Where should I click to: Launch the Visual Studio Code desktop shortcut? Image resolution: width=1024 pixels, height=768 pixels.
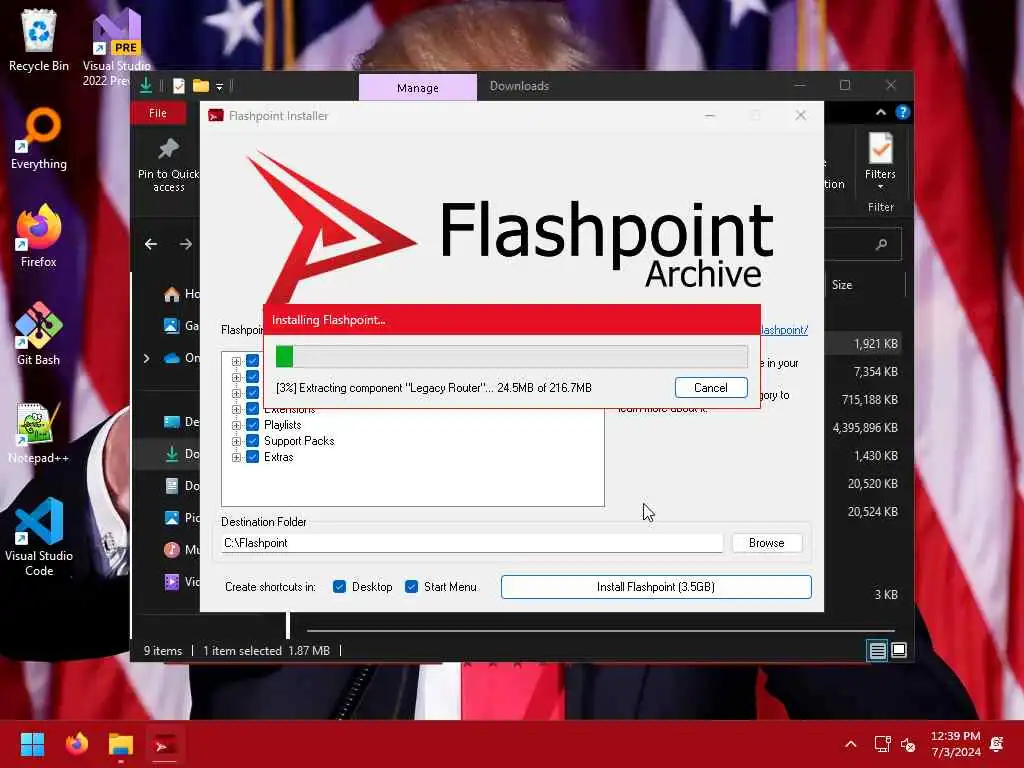pos(39,537)
